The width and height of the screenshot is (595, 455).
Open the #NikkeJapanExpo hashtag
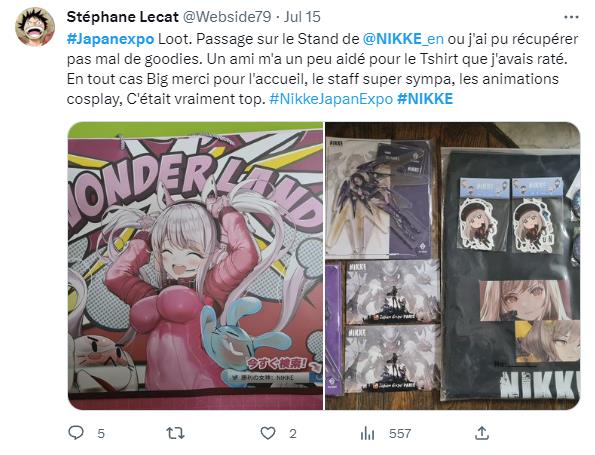pos(331,99)
